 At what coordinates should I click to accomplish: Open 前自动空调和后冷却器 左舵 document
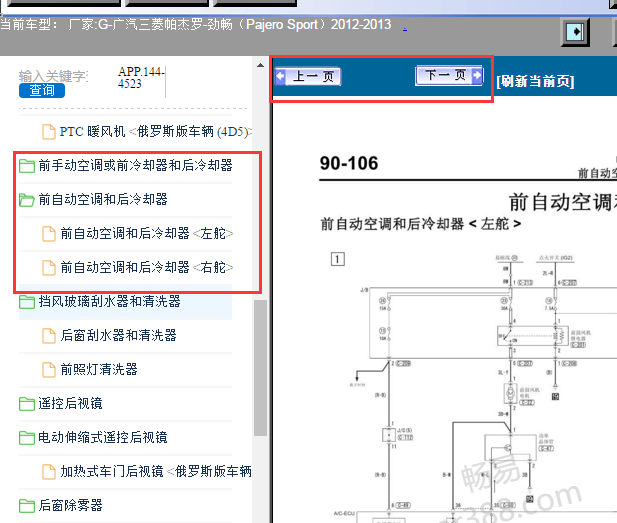(147, 234)
